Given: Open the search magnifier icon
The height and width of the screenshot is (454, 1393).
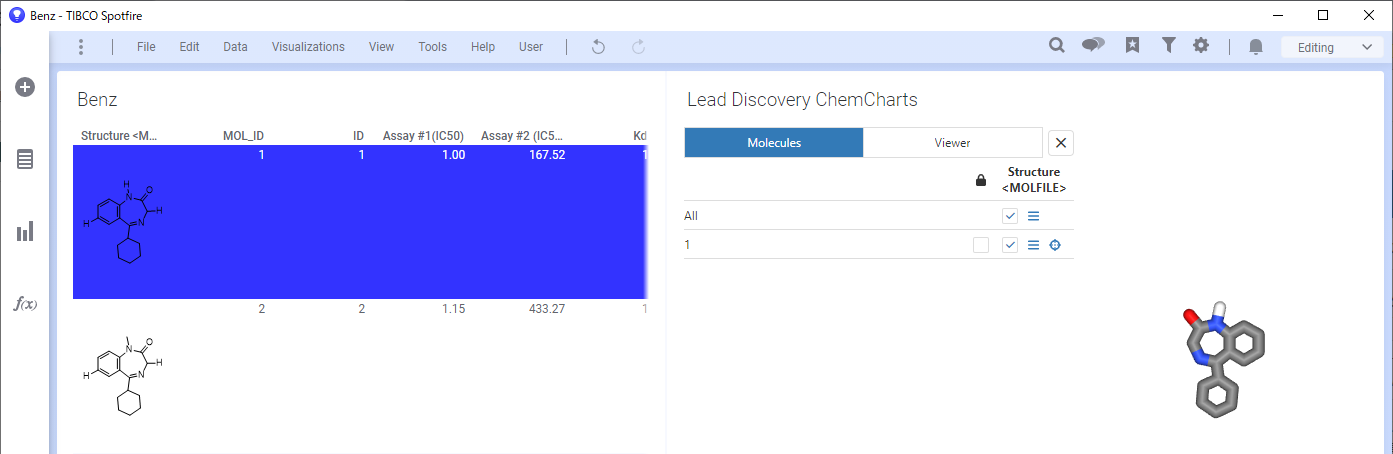Looking at the screenshot, I should point(1056,46).
